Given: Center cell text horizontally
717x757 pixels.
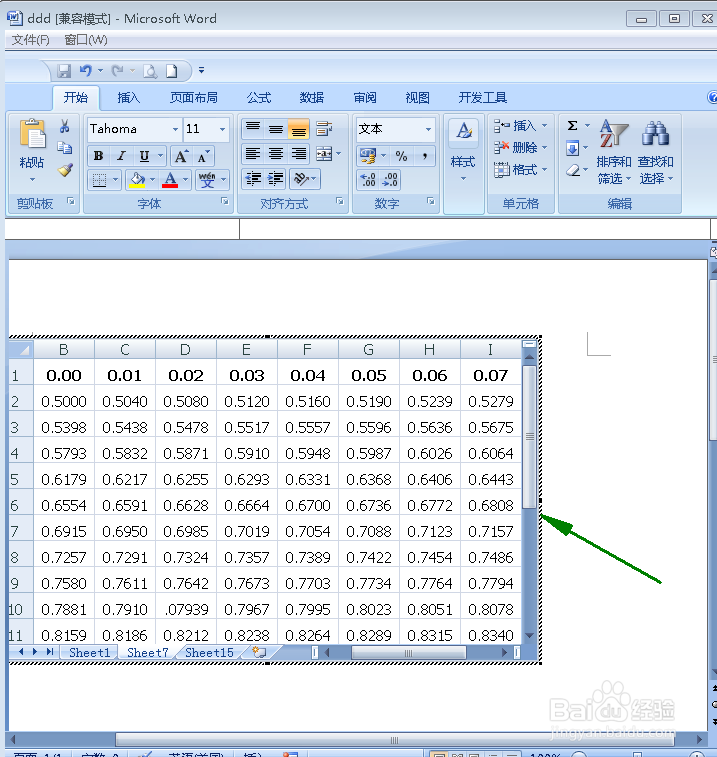Looking at the screenshot, I should click(x=276, y=154).
